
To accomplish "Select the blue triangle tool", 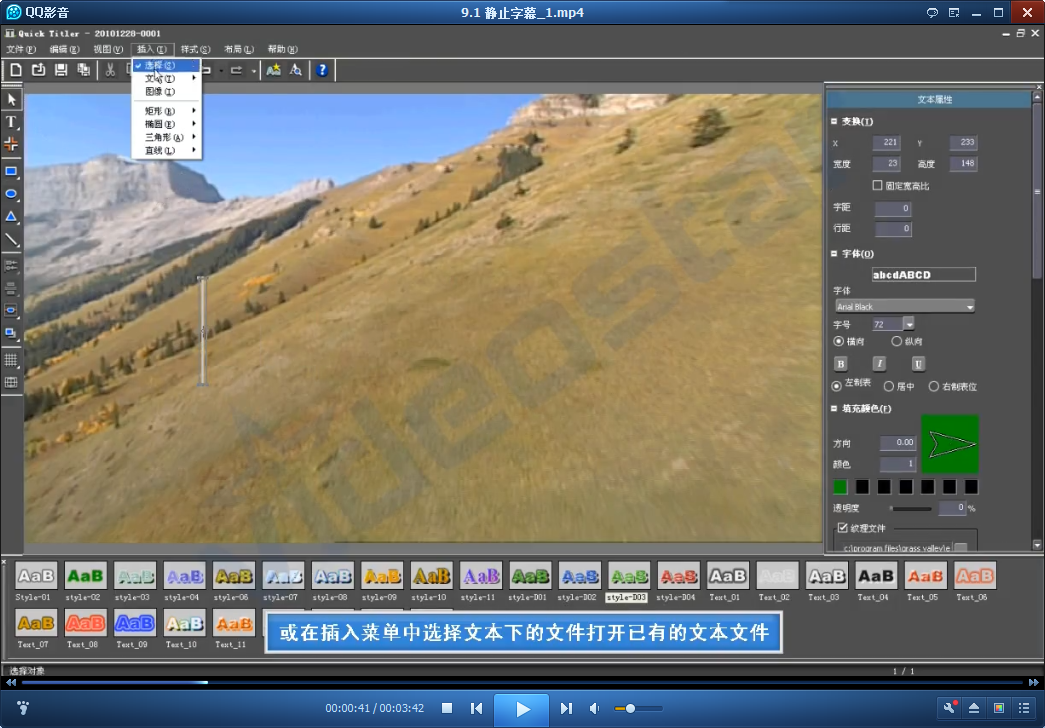I will (11, 217).
